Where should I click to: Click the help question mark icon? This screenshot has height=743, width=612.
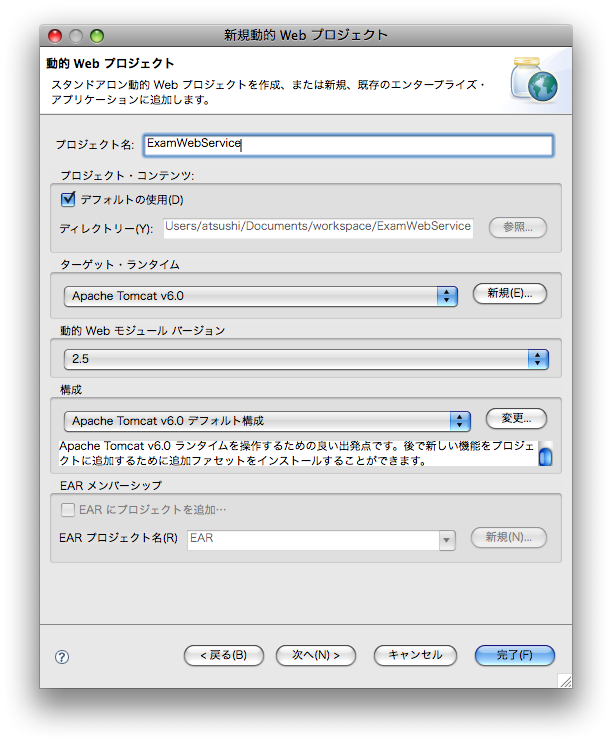[62, 657]
